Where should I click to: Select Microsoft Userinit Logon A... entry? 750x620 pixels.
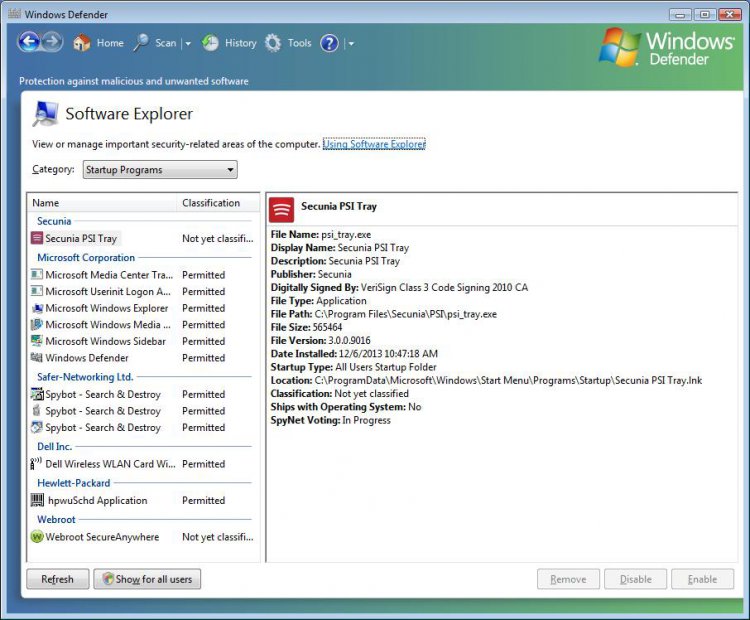pyautogui.click(x=108, y=291)
